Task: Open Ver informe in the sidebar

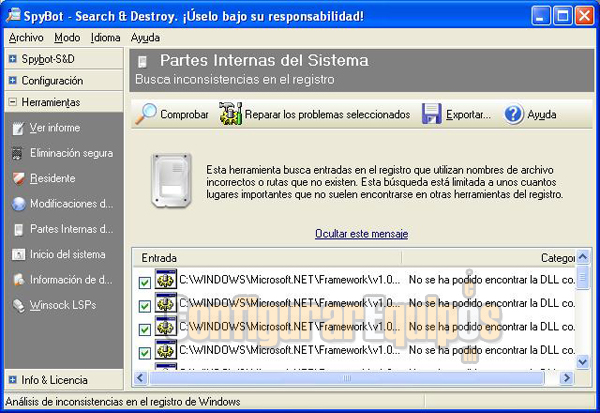Action: coord(55,128)
